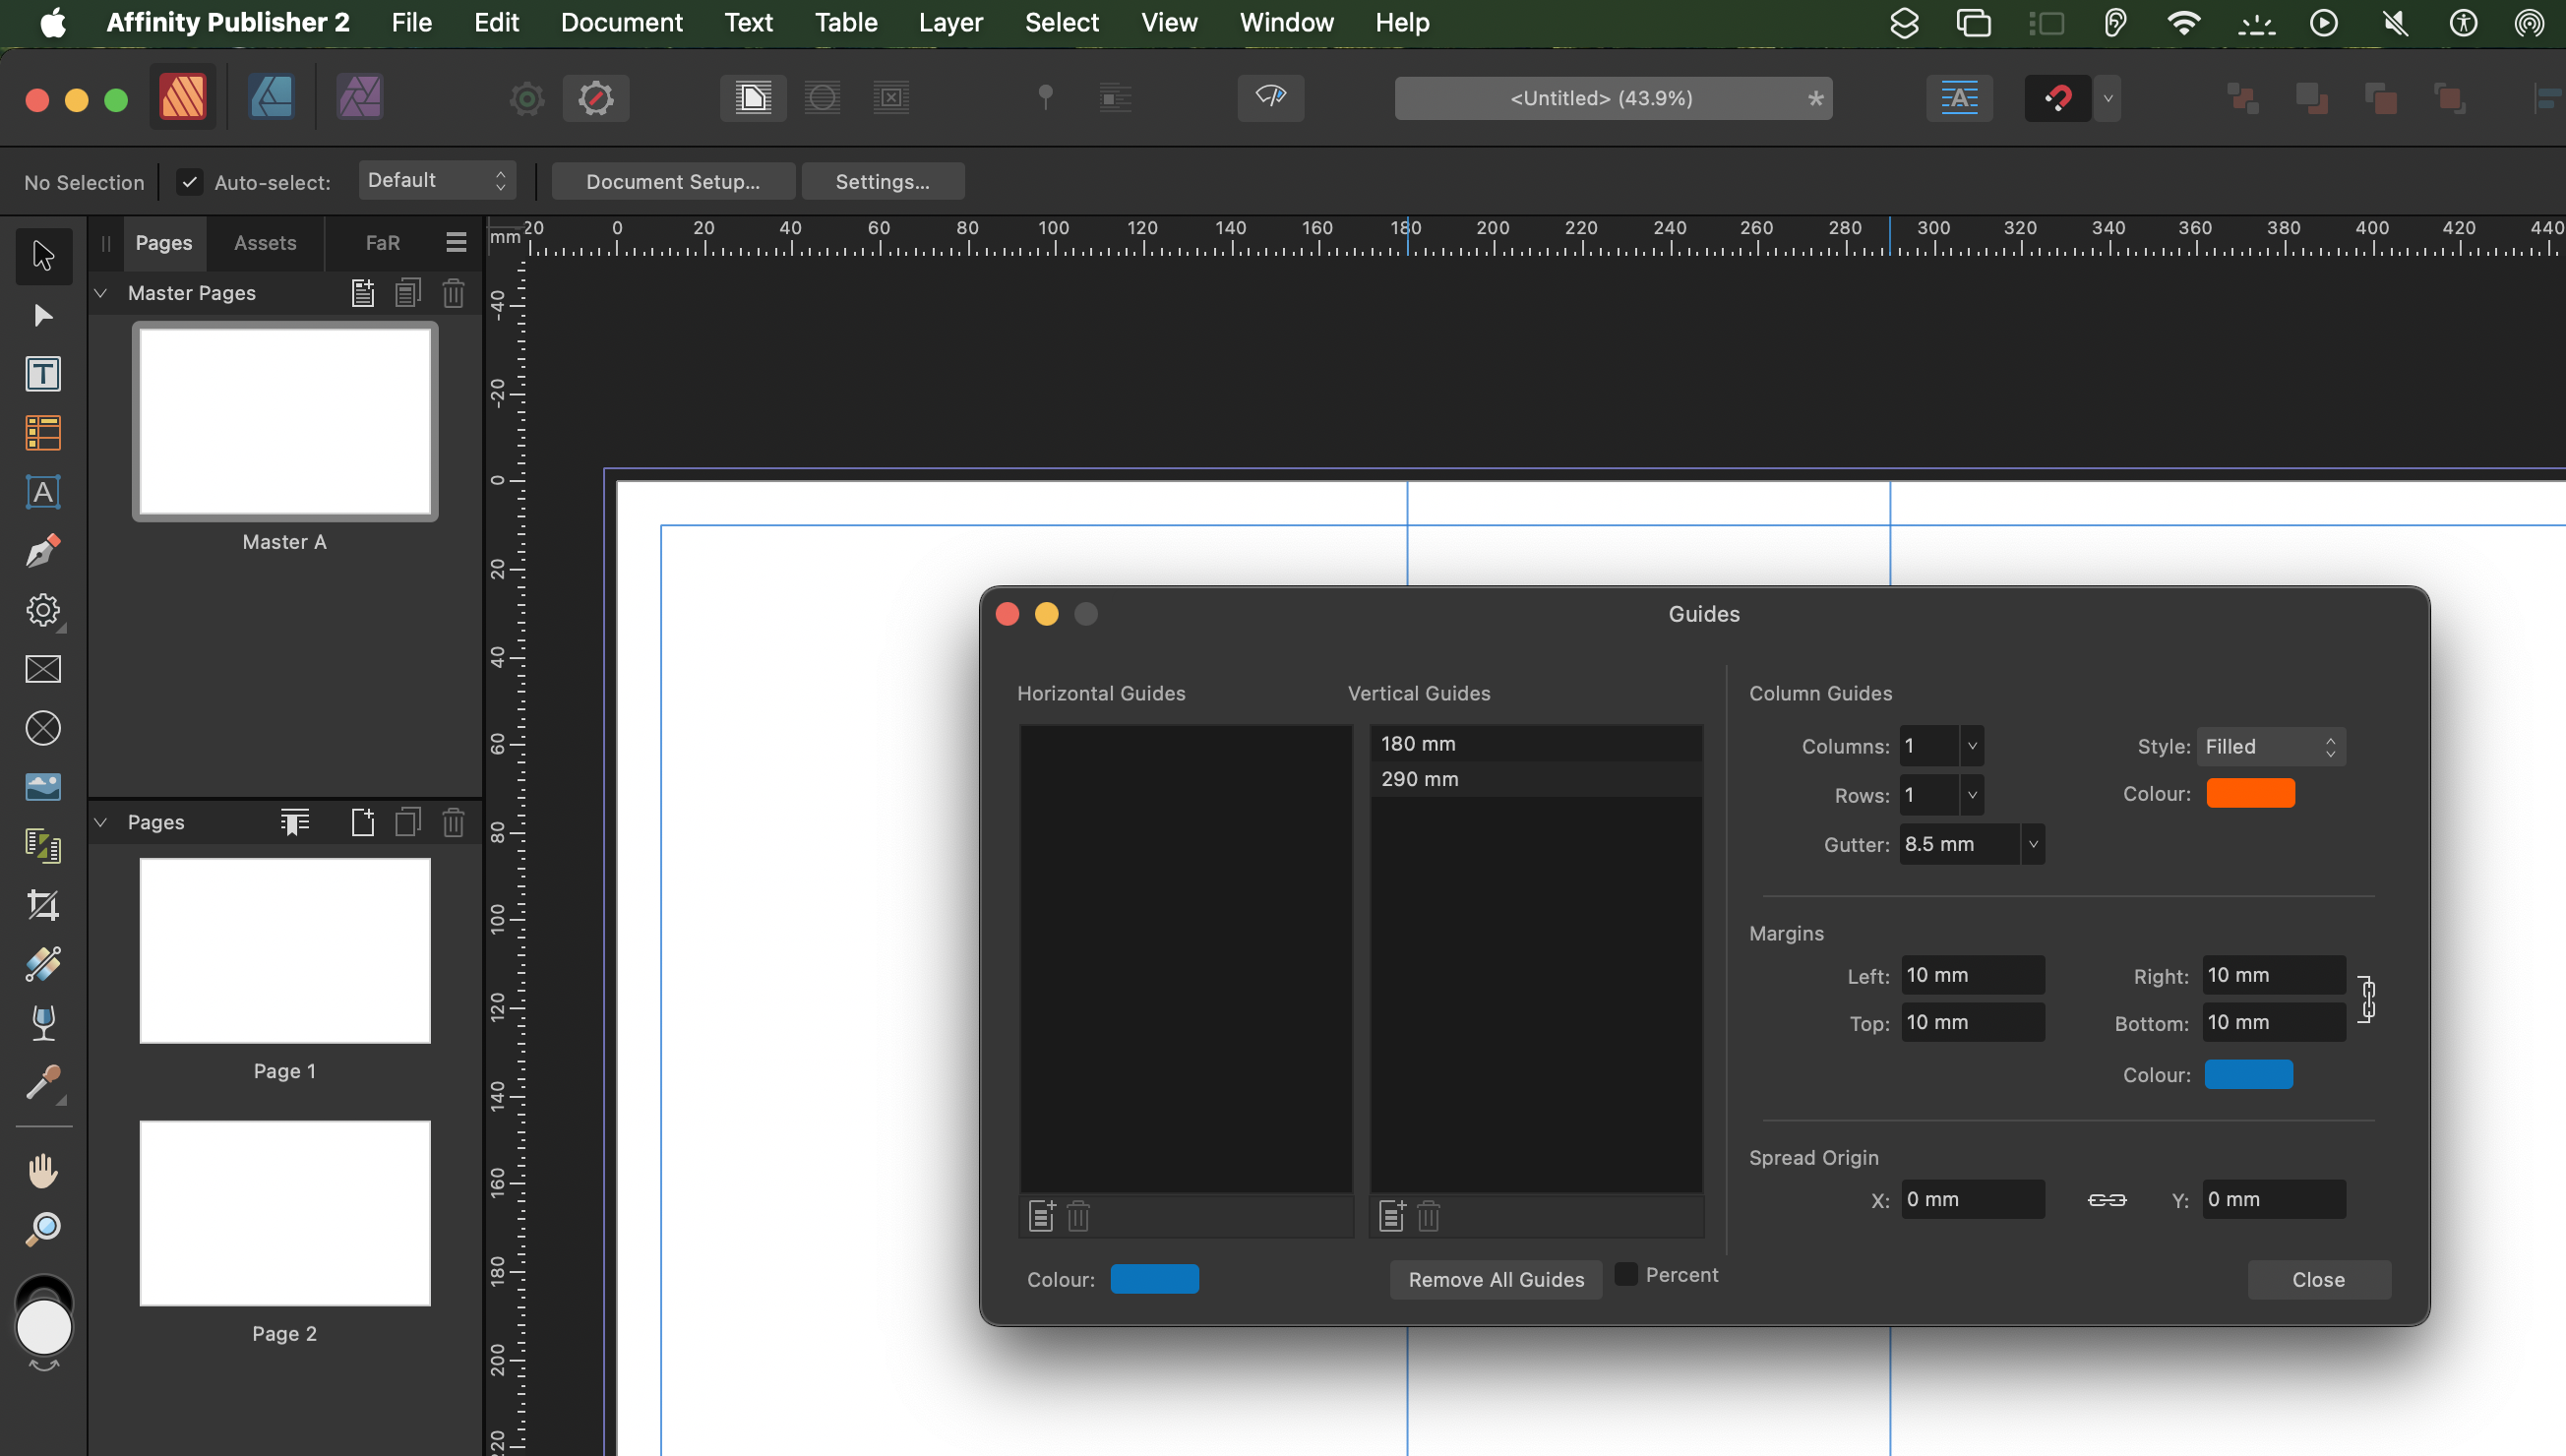The image size is (2566, 1456).
Task: Open Document Setup
Action: click(672, 181)
